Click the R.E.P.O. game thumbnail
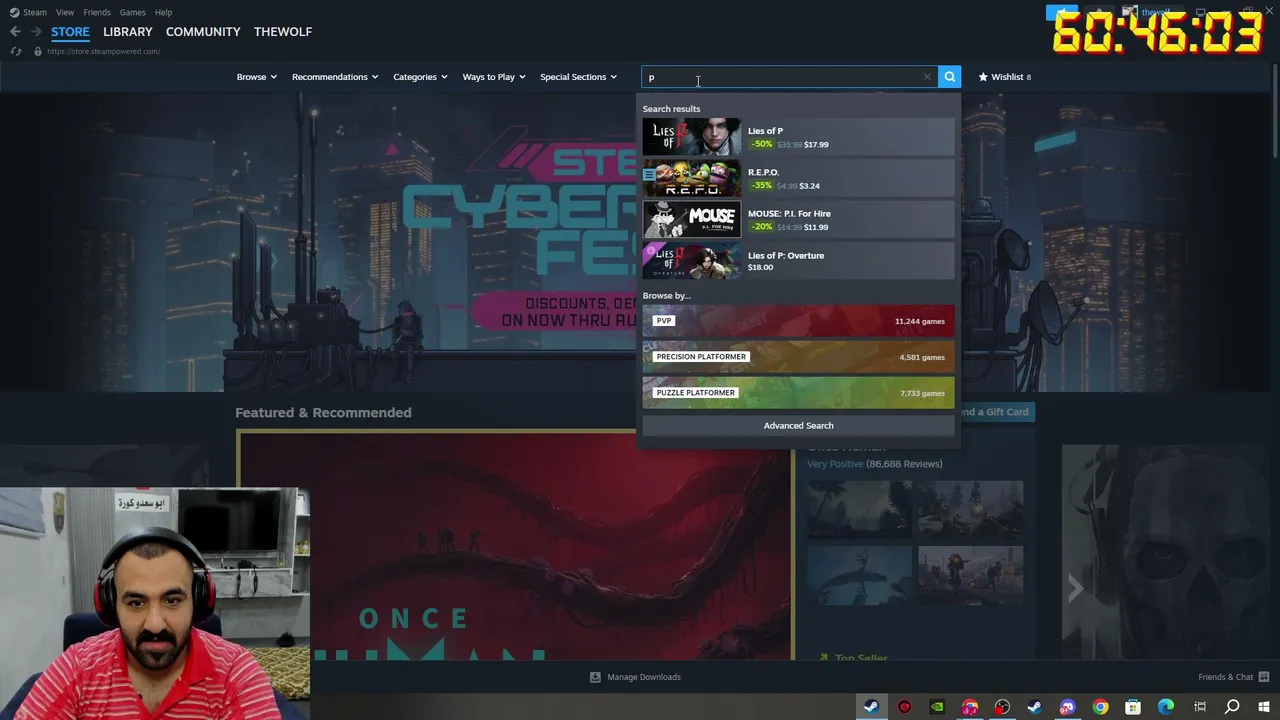This screenshot has width=1280, height=720. pyautogui.click(x=692, y=178)
